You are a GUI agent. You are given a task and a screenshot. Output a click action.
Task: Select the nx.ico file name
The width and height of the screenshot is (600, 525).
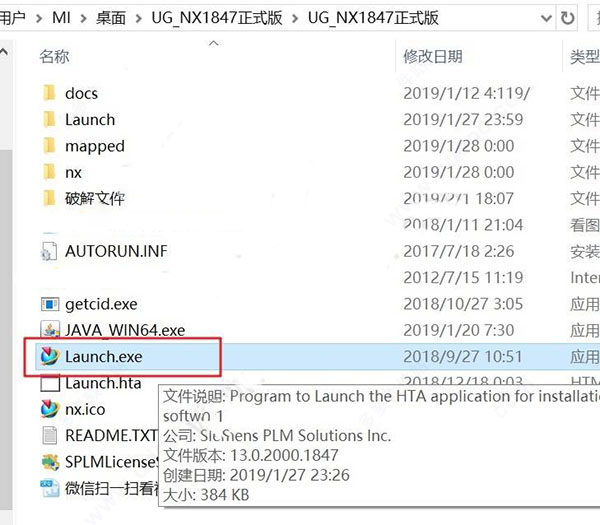(x=85, y=409)
